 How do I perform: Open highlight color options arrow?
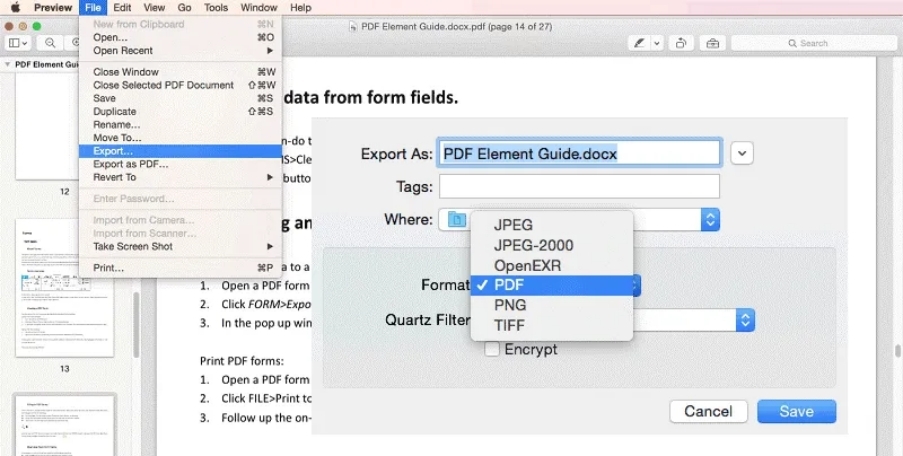(657, 43)
